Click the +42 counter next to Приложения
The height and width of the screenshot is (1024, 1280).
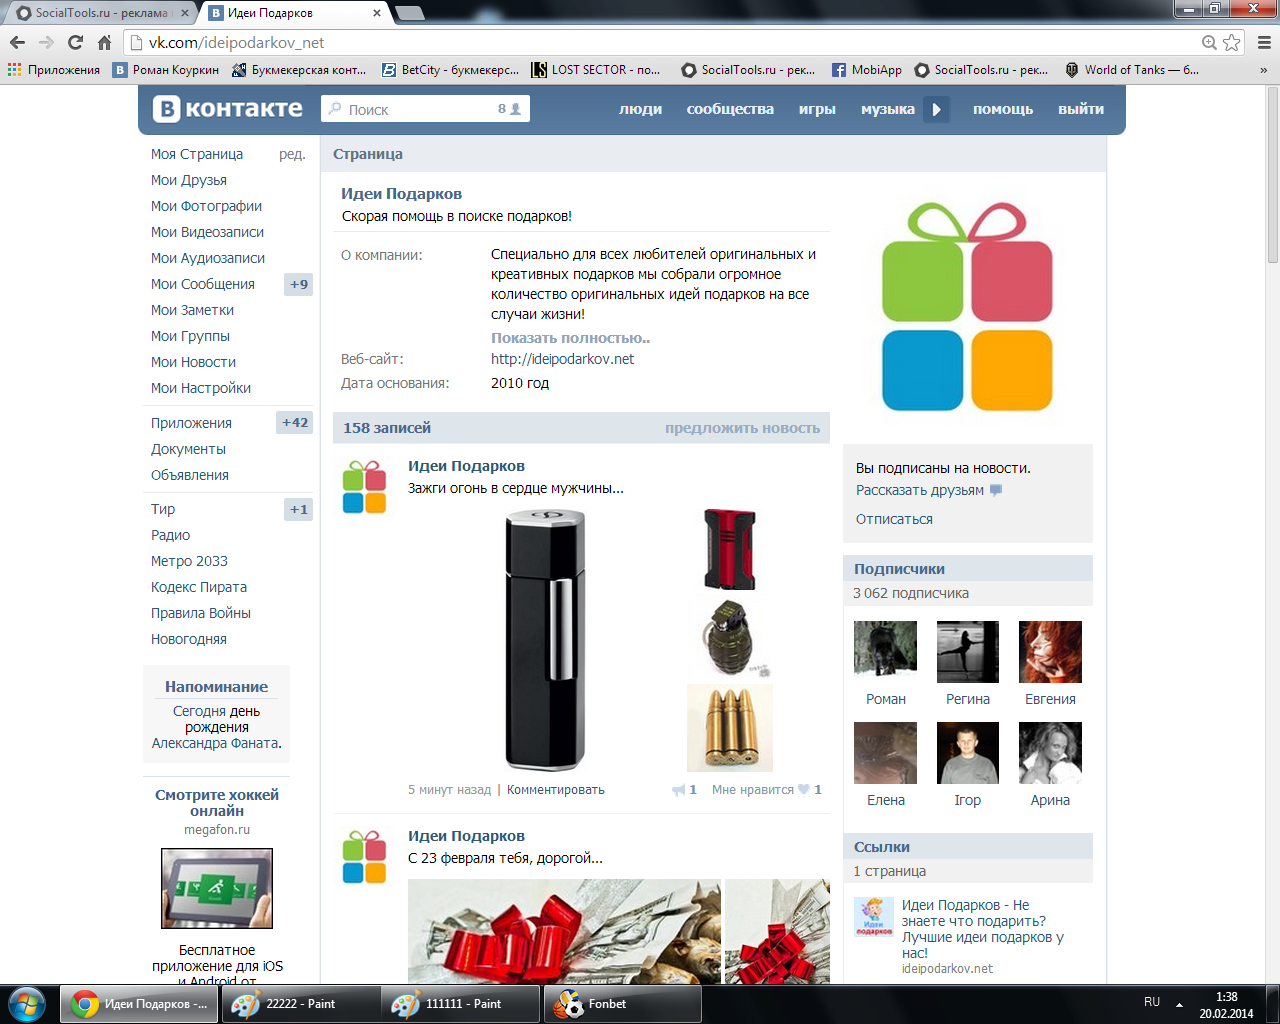coord(295,422)
